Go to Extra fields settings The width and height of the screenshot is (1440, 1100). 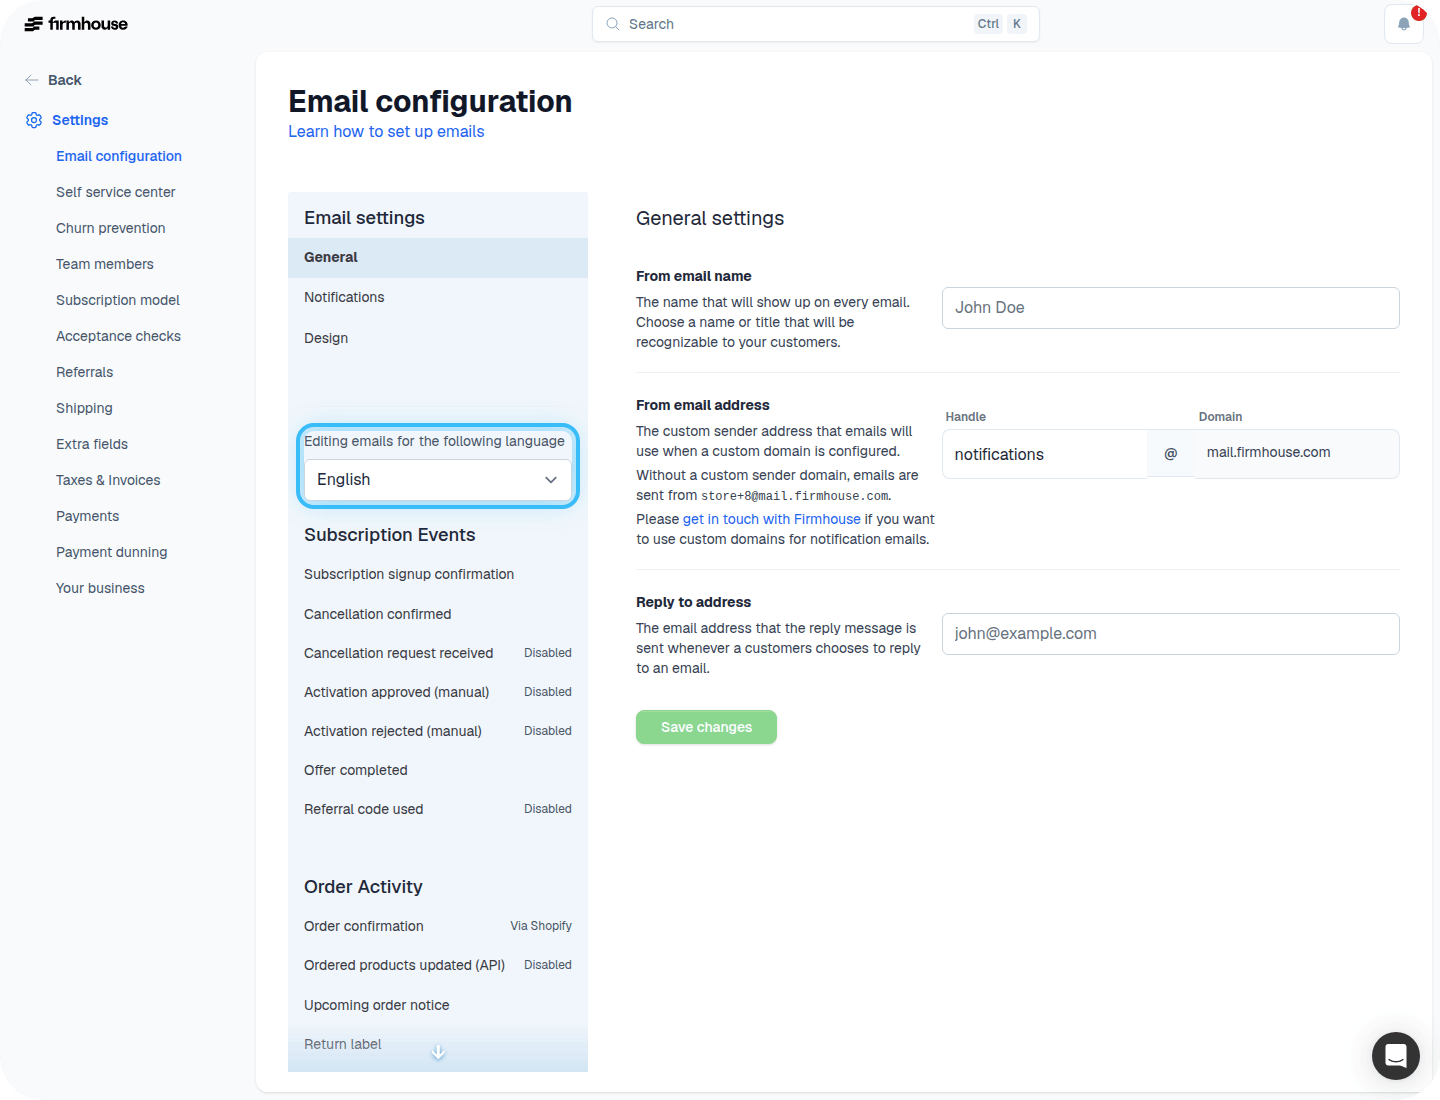tap(92, 444)
